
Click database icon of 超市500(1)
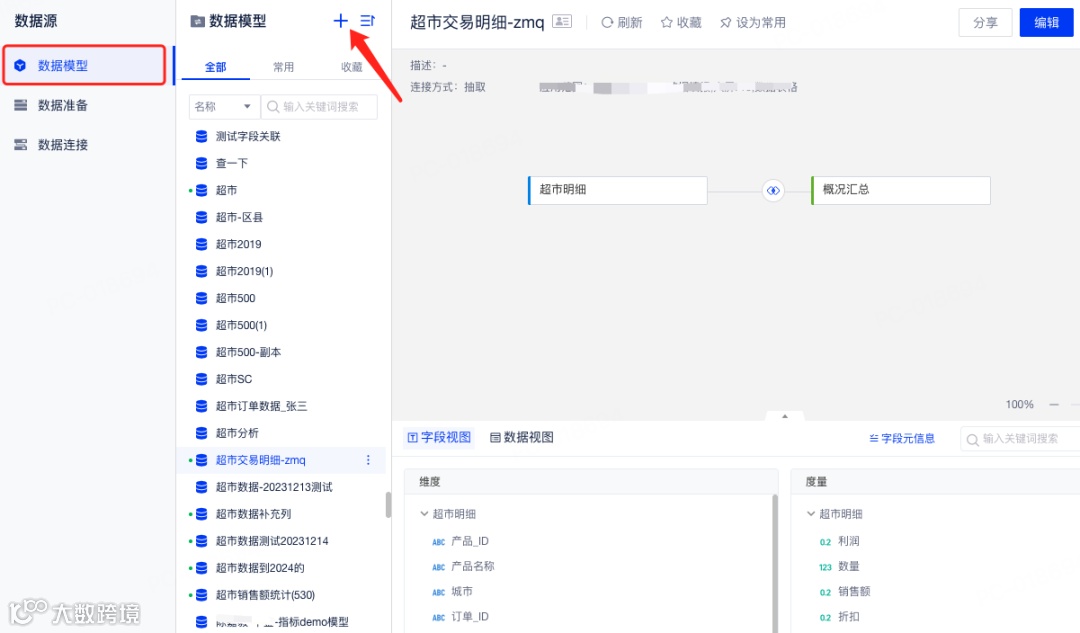point(201,325)
